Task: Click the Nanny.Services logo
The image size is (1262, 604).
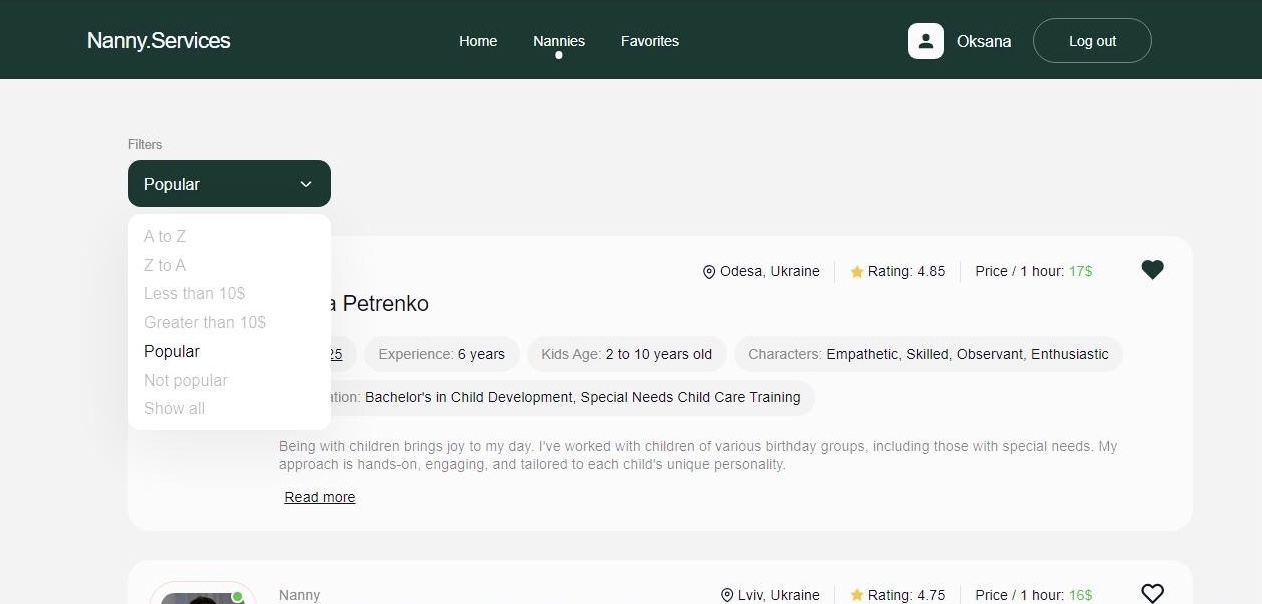Action: pyautogui.click(x=159, y=41)
